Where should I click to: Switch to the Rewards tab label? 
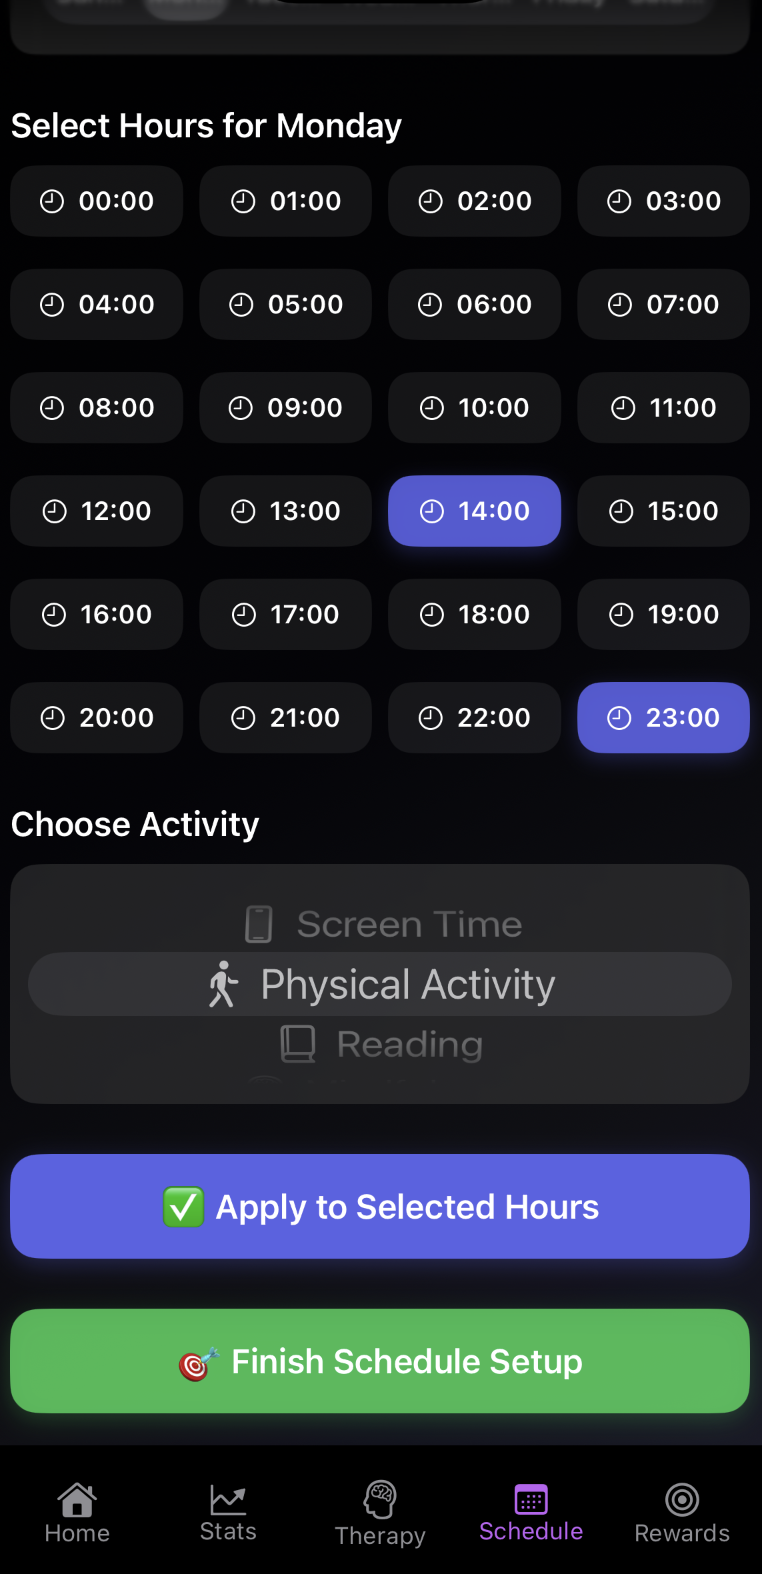pos(682,1533)
